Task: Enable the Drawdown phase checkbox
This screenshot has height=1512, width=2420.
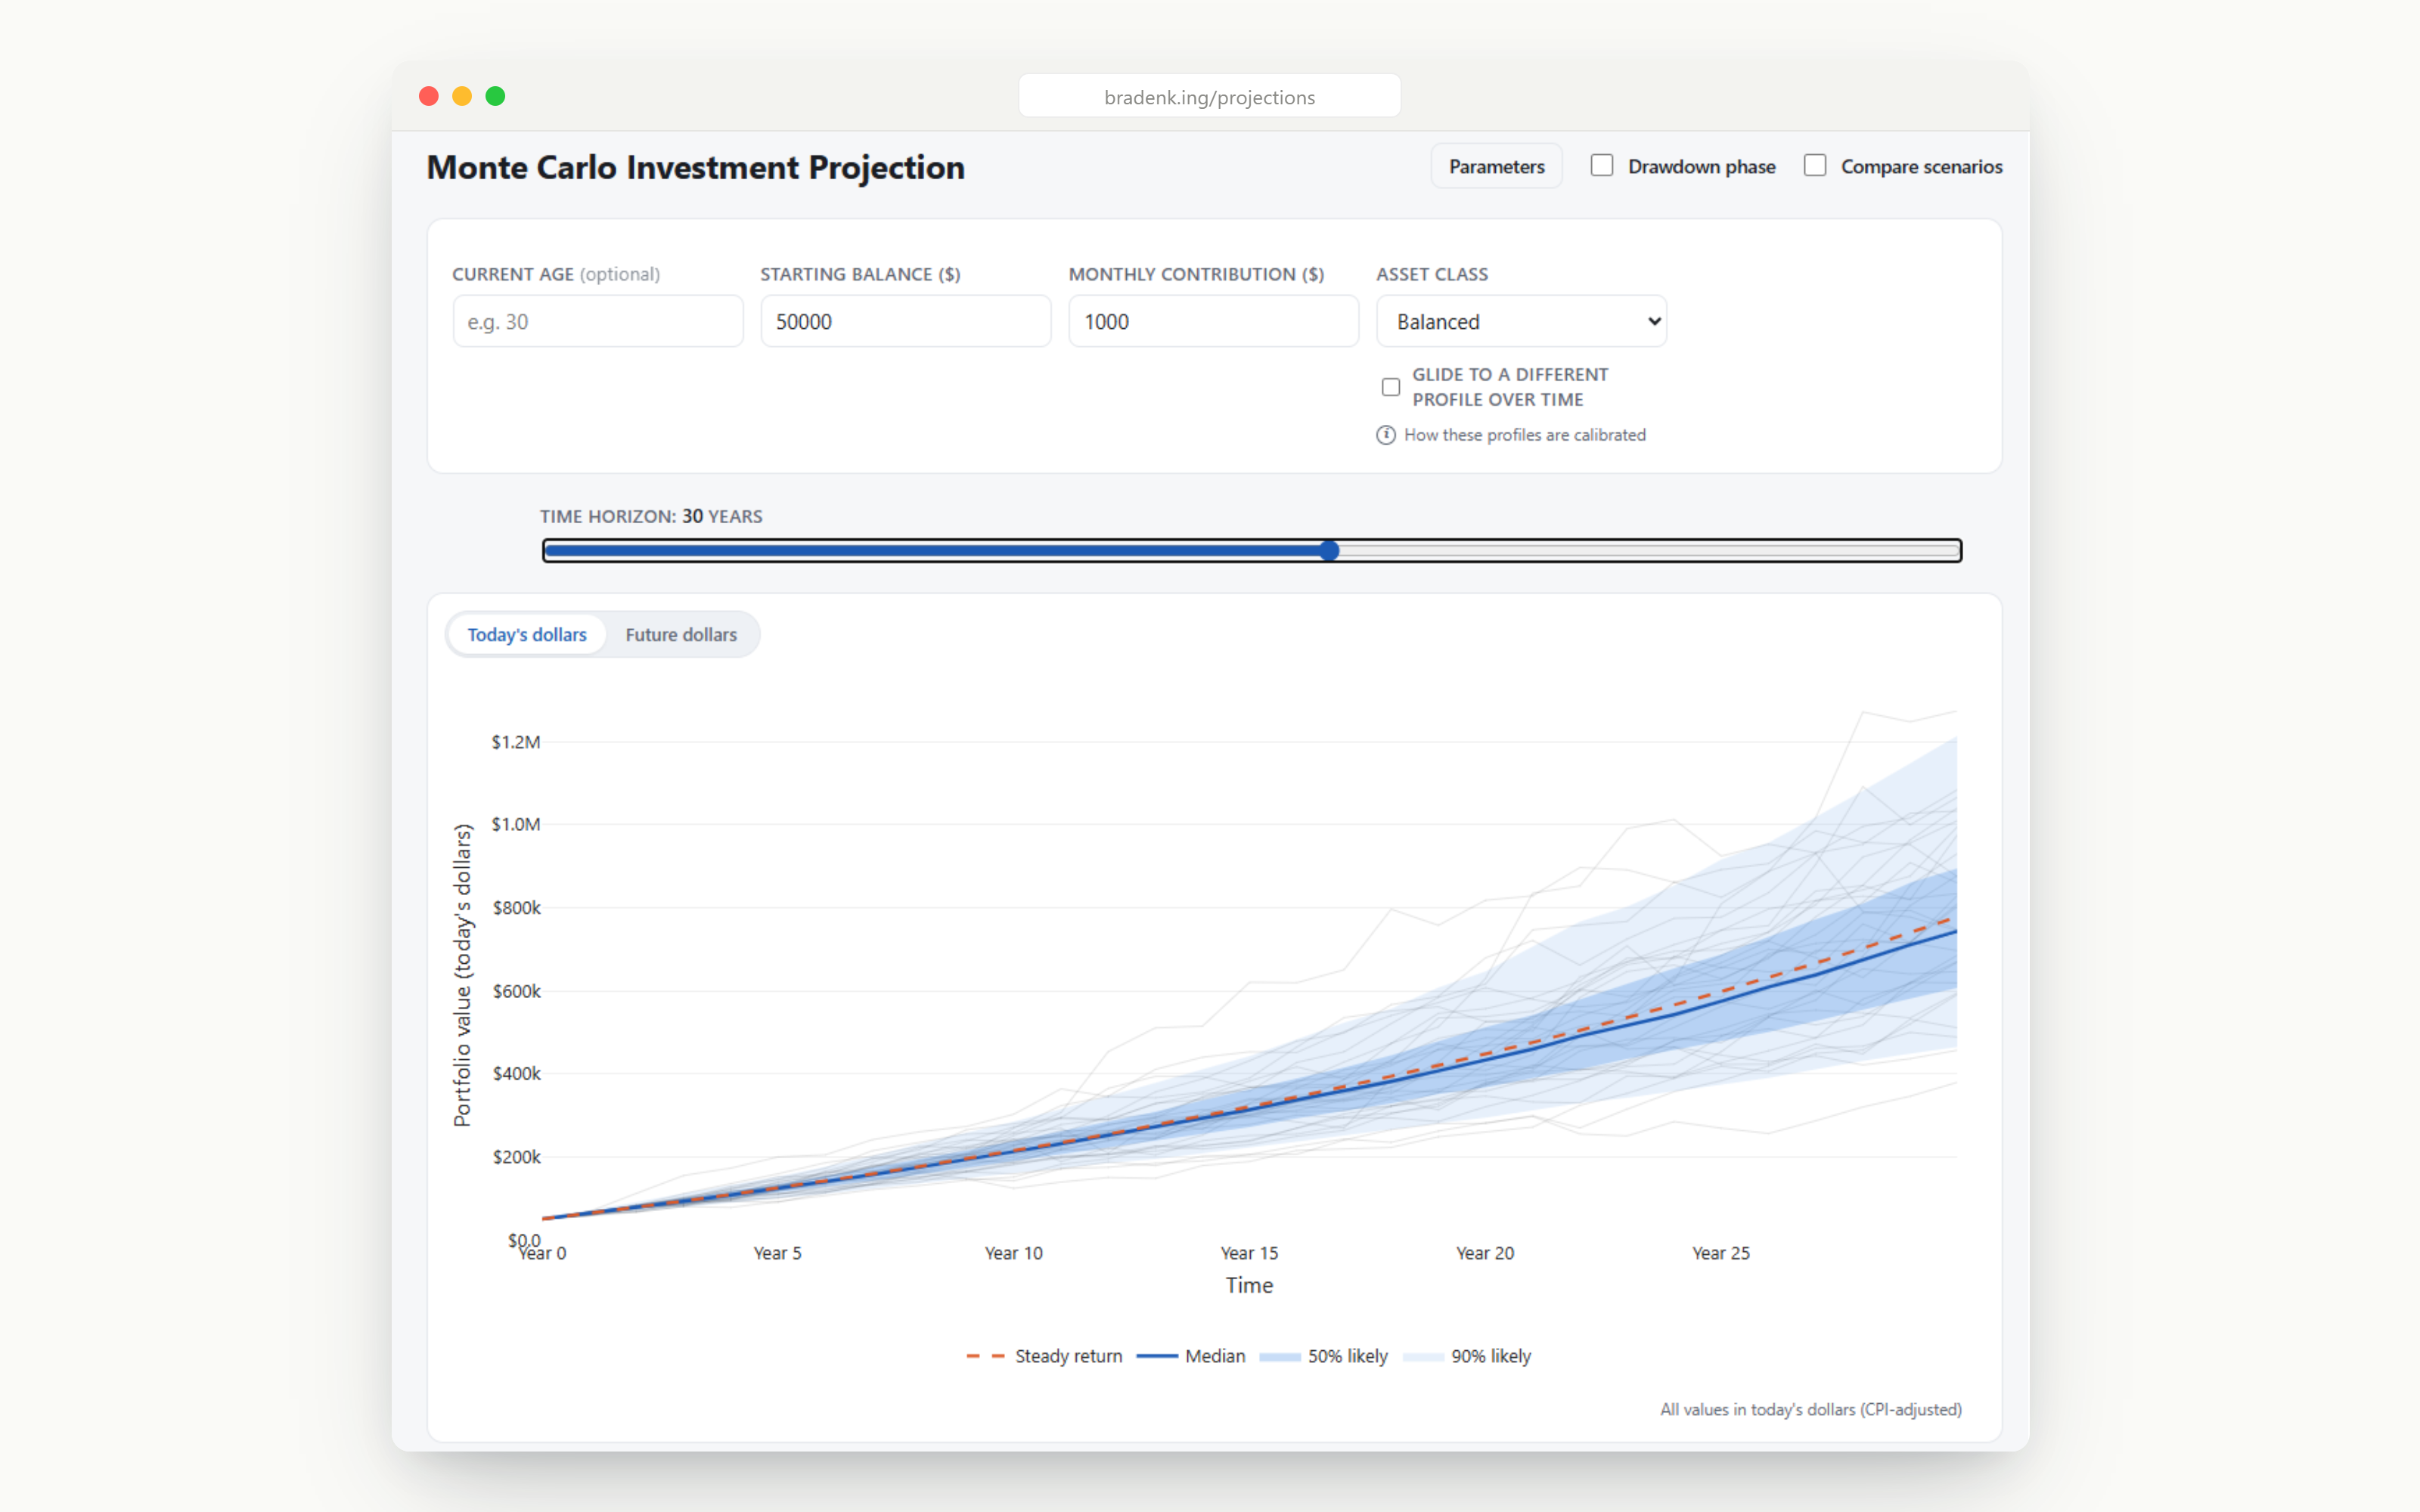Action: [1602, 165]
